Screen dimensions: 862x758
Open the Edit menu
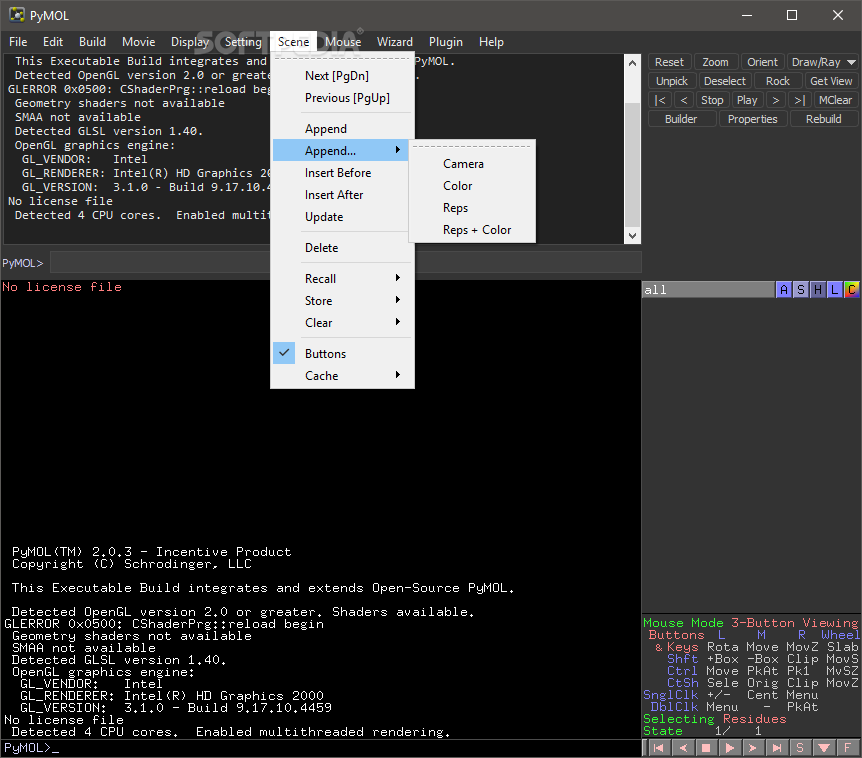pyautogui.click(x=53, y=42)
